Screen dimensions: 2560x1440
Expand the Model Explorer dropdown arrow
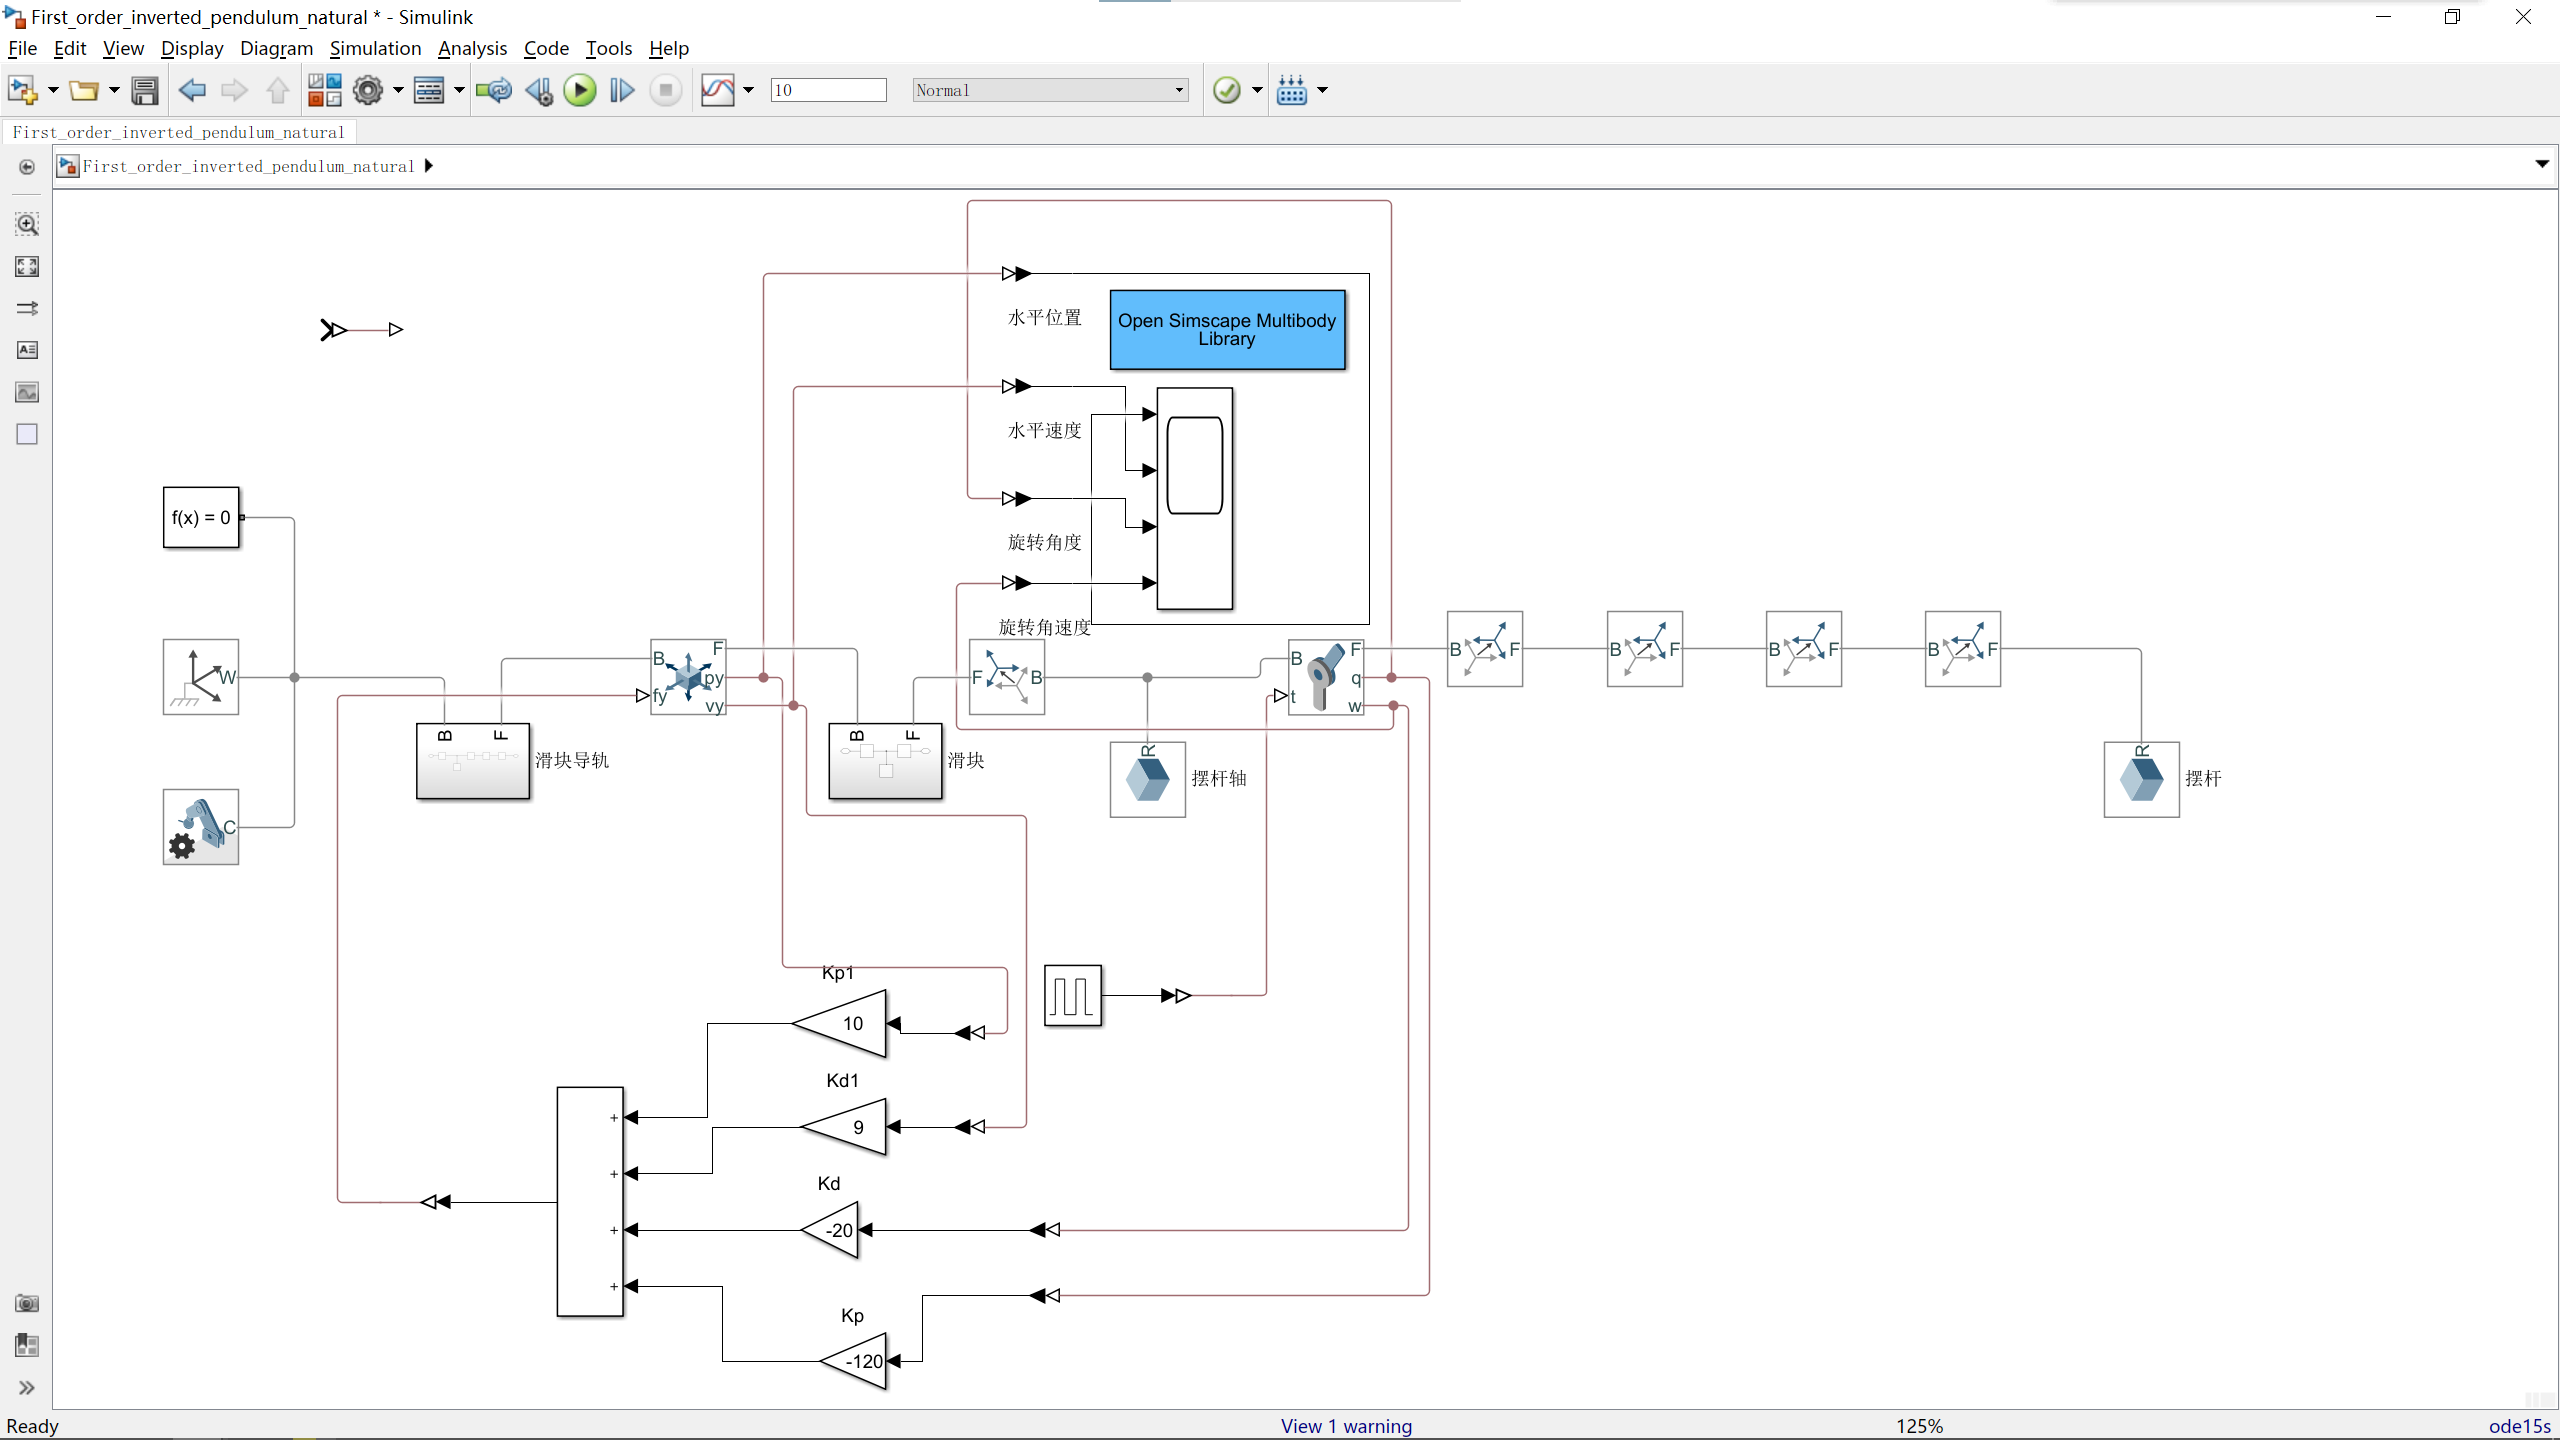click(x=459, y=90)
